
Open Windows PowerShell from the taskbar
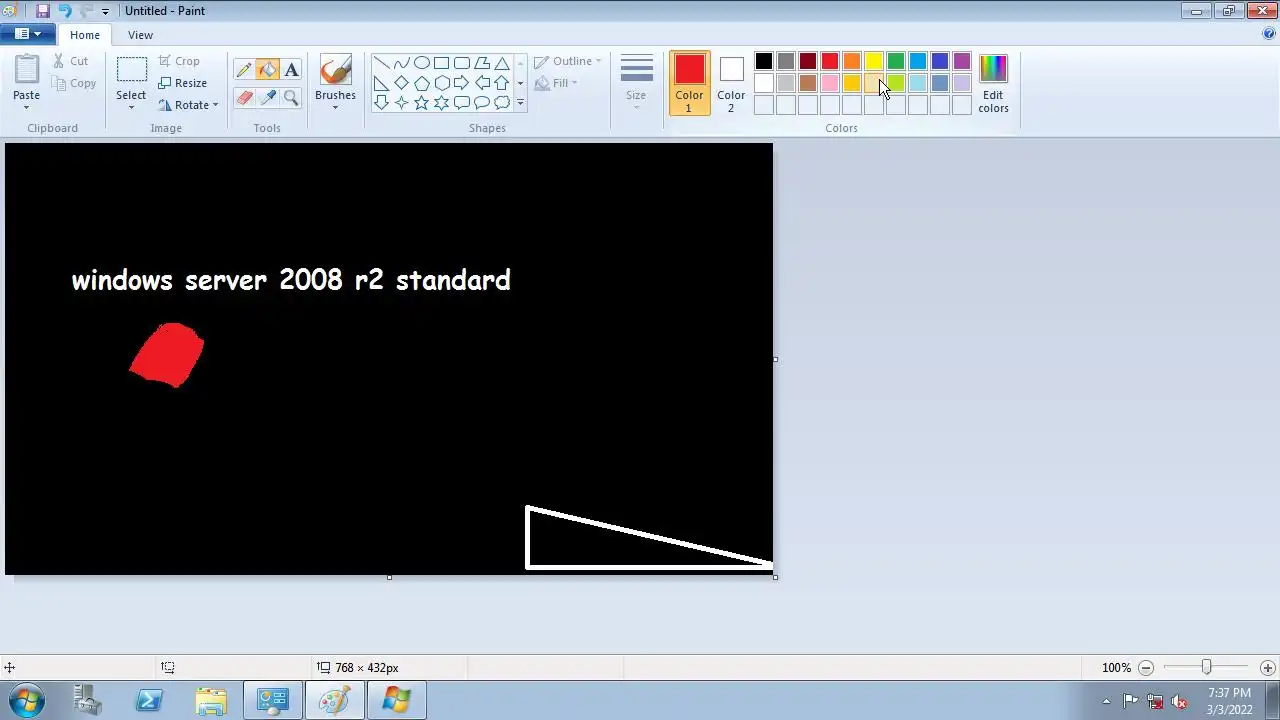(149, 700)
